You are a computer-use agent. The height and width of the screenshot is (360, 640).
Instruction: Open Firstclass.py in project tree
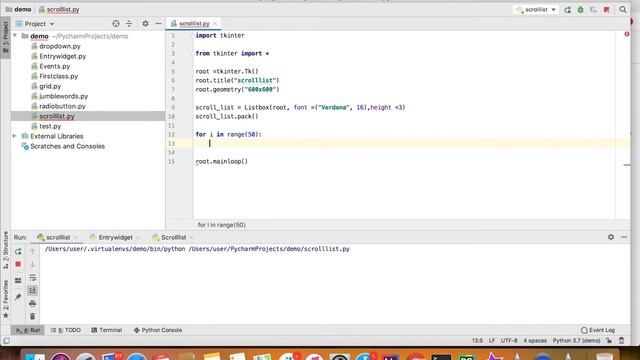58,76
